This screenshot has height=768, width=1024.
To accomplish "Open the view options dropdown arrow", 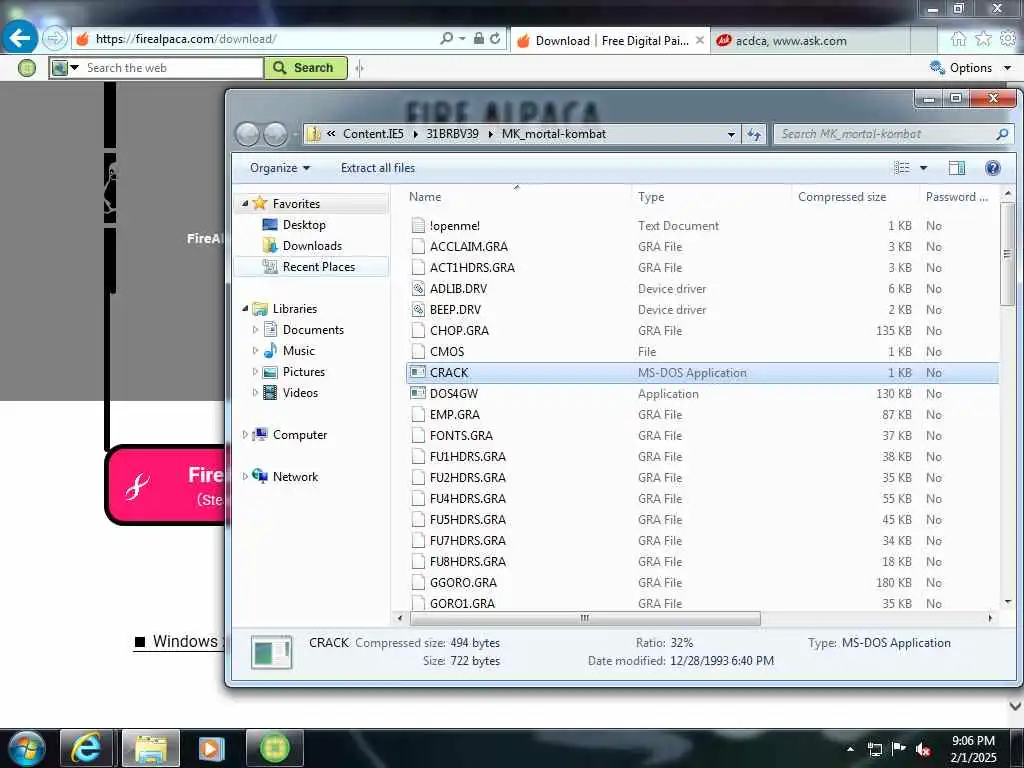I will [x=923, y=168].
